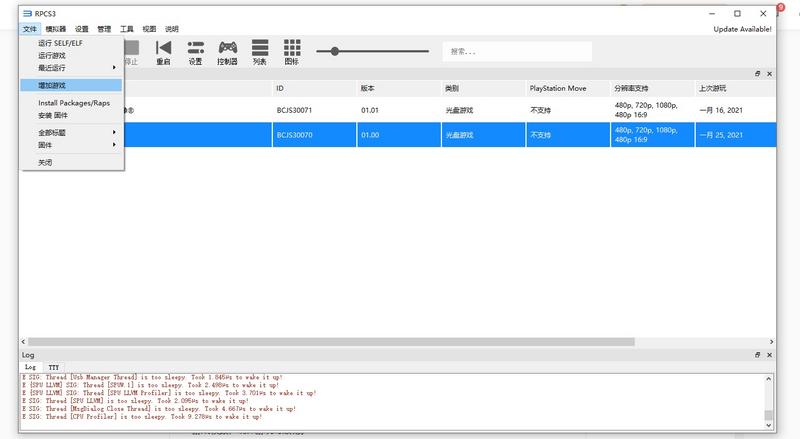800x439 pixels.
Task: Maximize the RPCS3 window
Action: pos(737,14)
